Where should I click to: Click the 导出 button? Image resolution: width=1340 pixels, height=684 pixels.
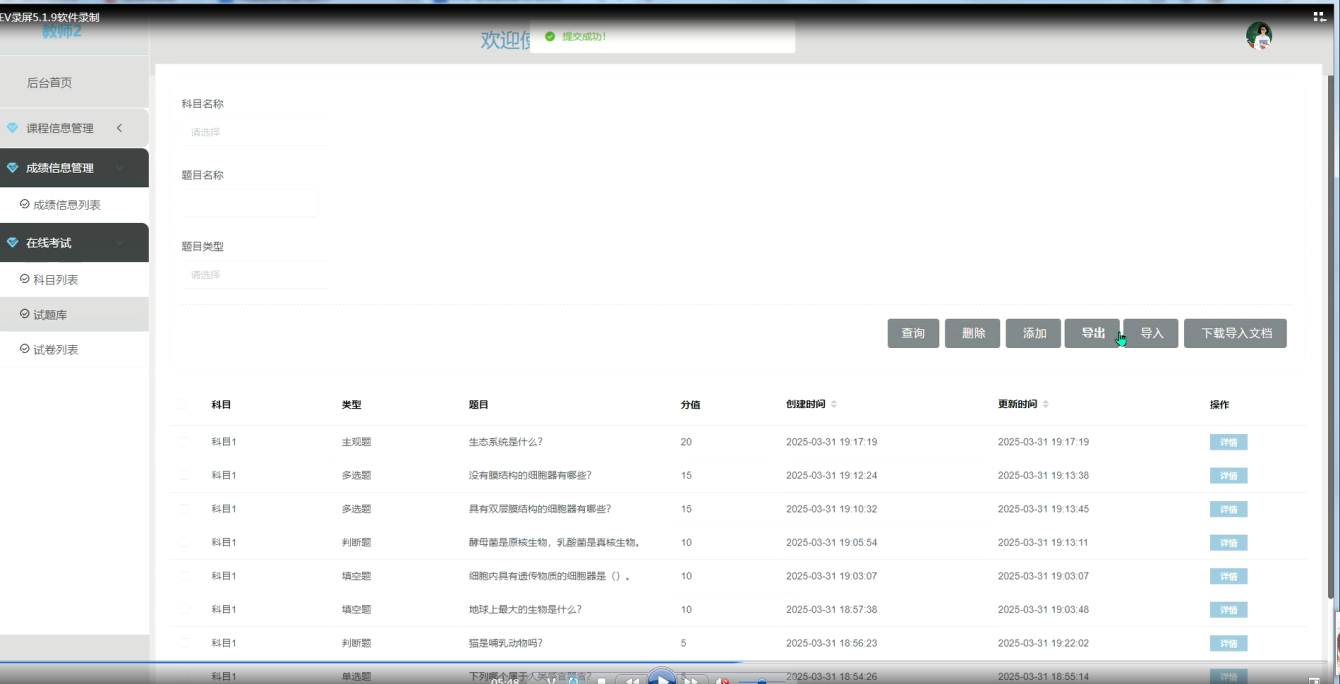click(1092, 333)
